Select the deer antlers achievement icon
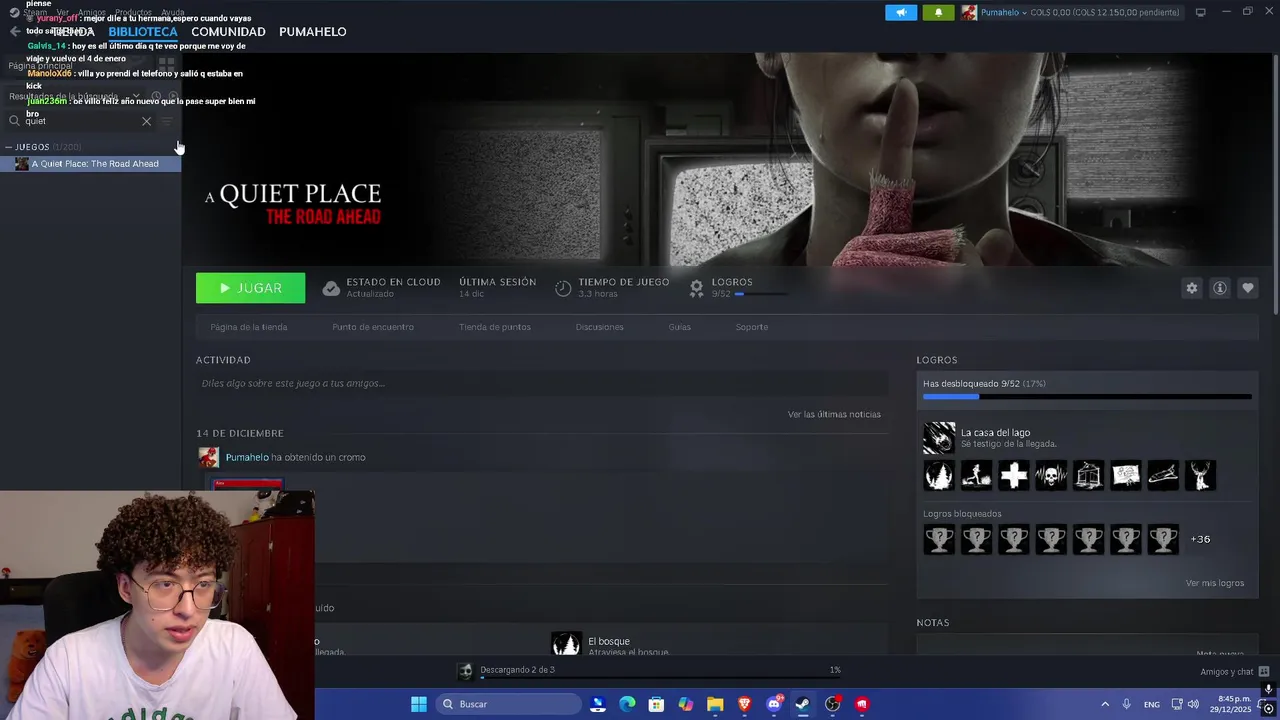 pos(1200,475)
